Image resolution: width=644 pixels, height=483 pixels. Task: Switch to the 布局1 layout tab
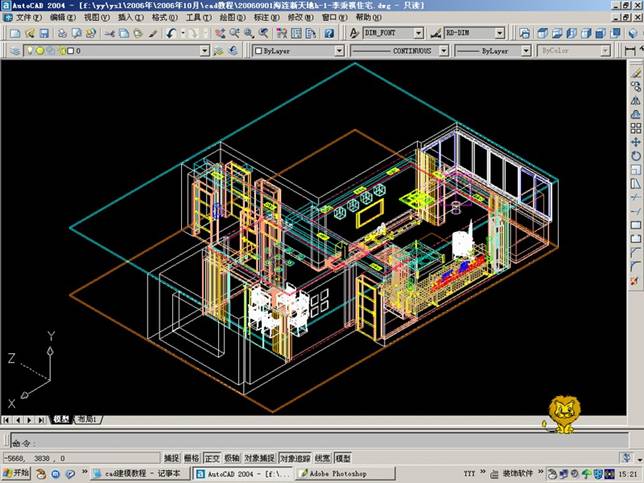pyautogui.click(x=90, y=420)
